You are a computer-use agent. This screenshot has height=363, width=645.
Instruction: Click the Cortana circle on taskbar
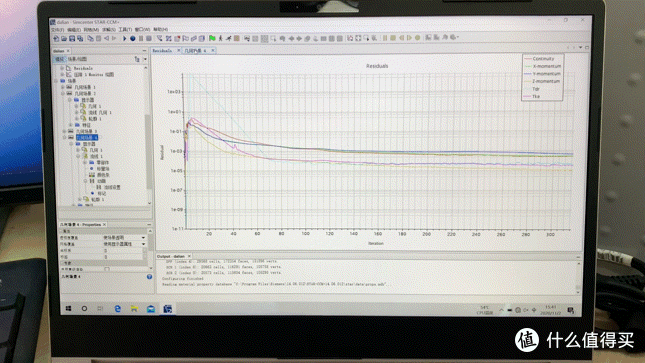[x=84, y=308]
